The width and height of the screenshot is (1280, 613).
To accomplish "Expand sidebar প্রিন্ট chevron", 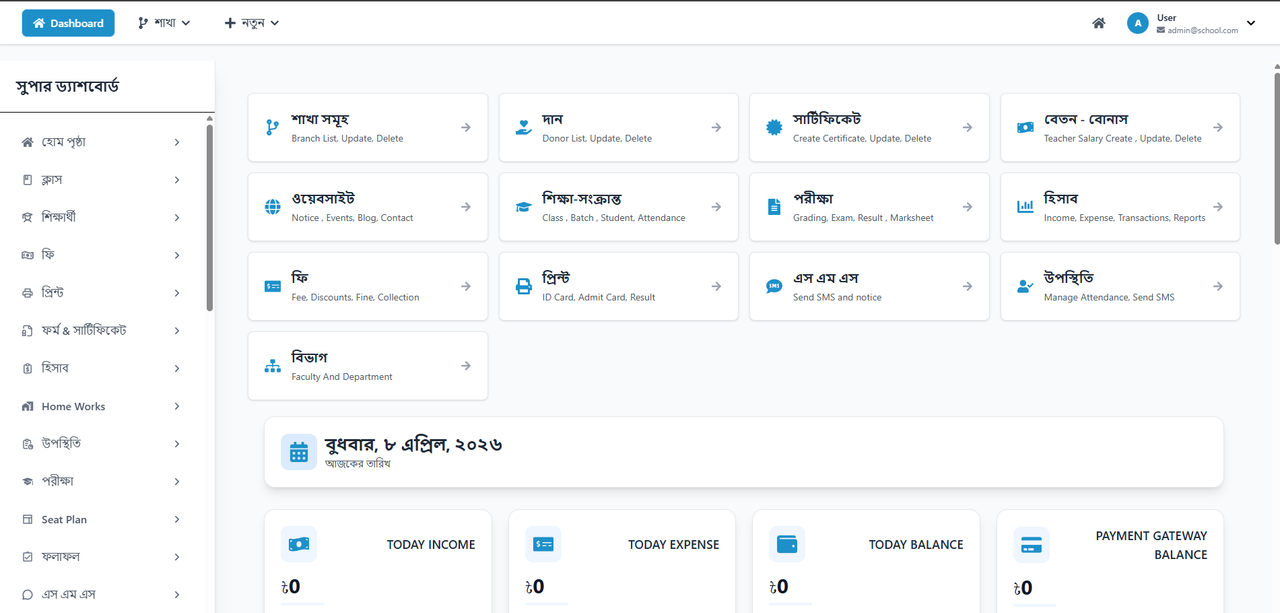I will pos(177,293).
